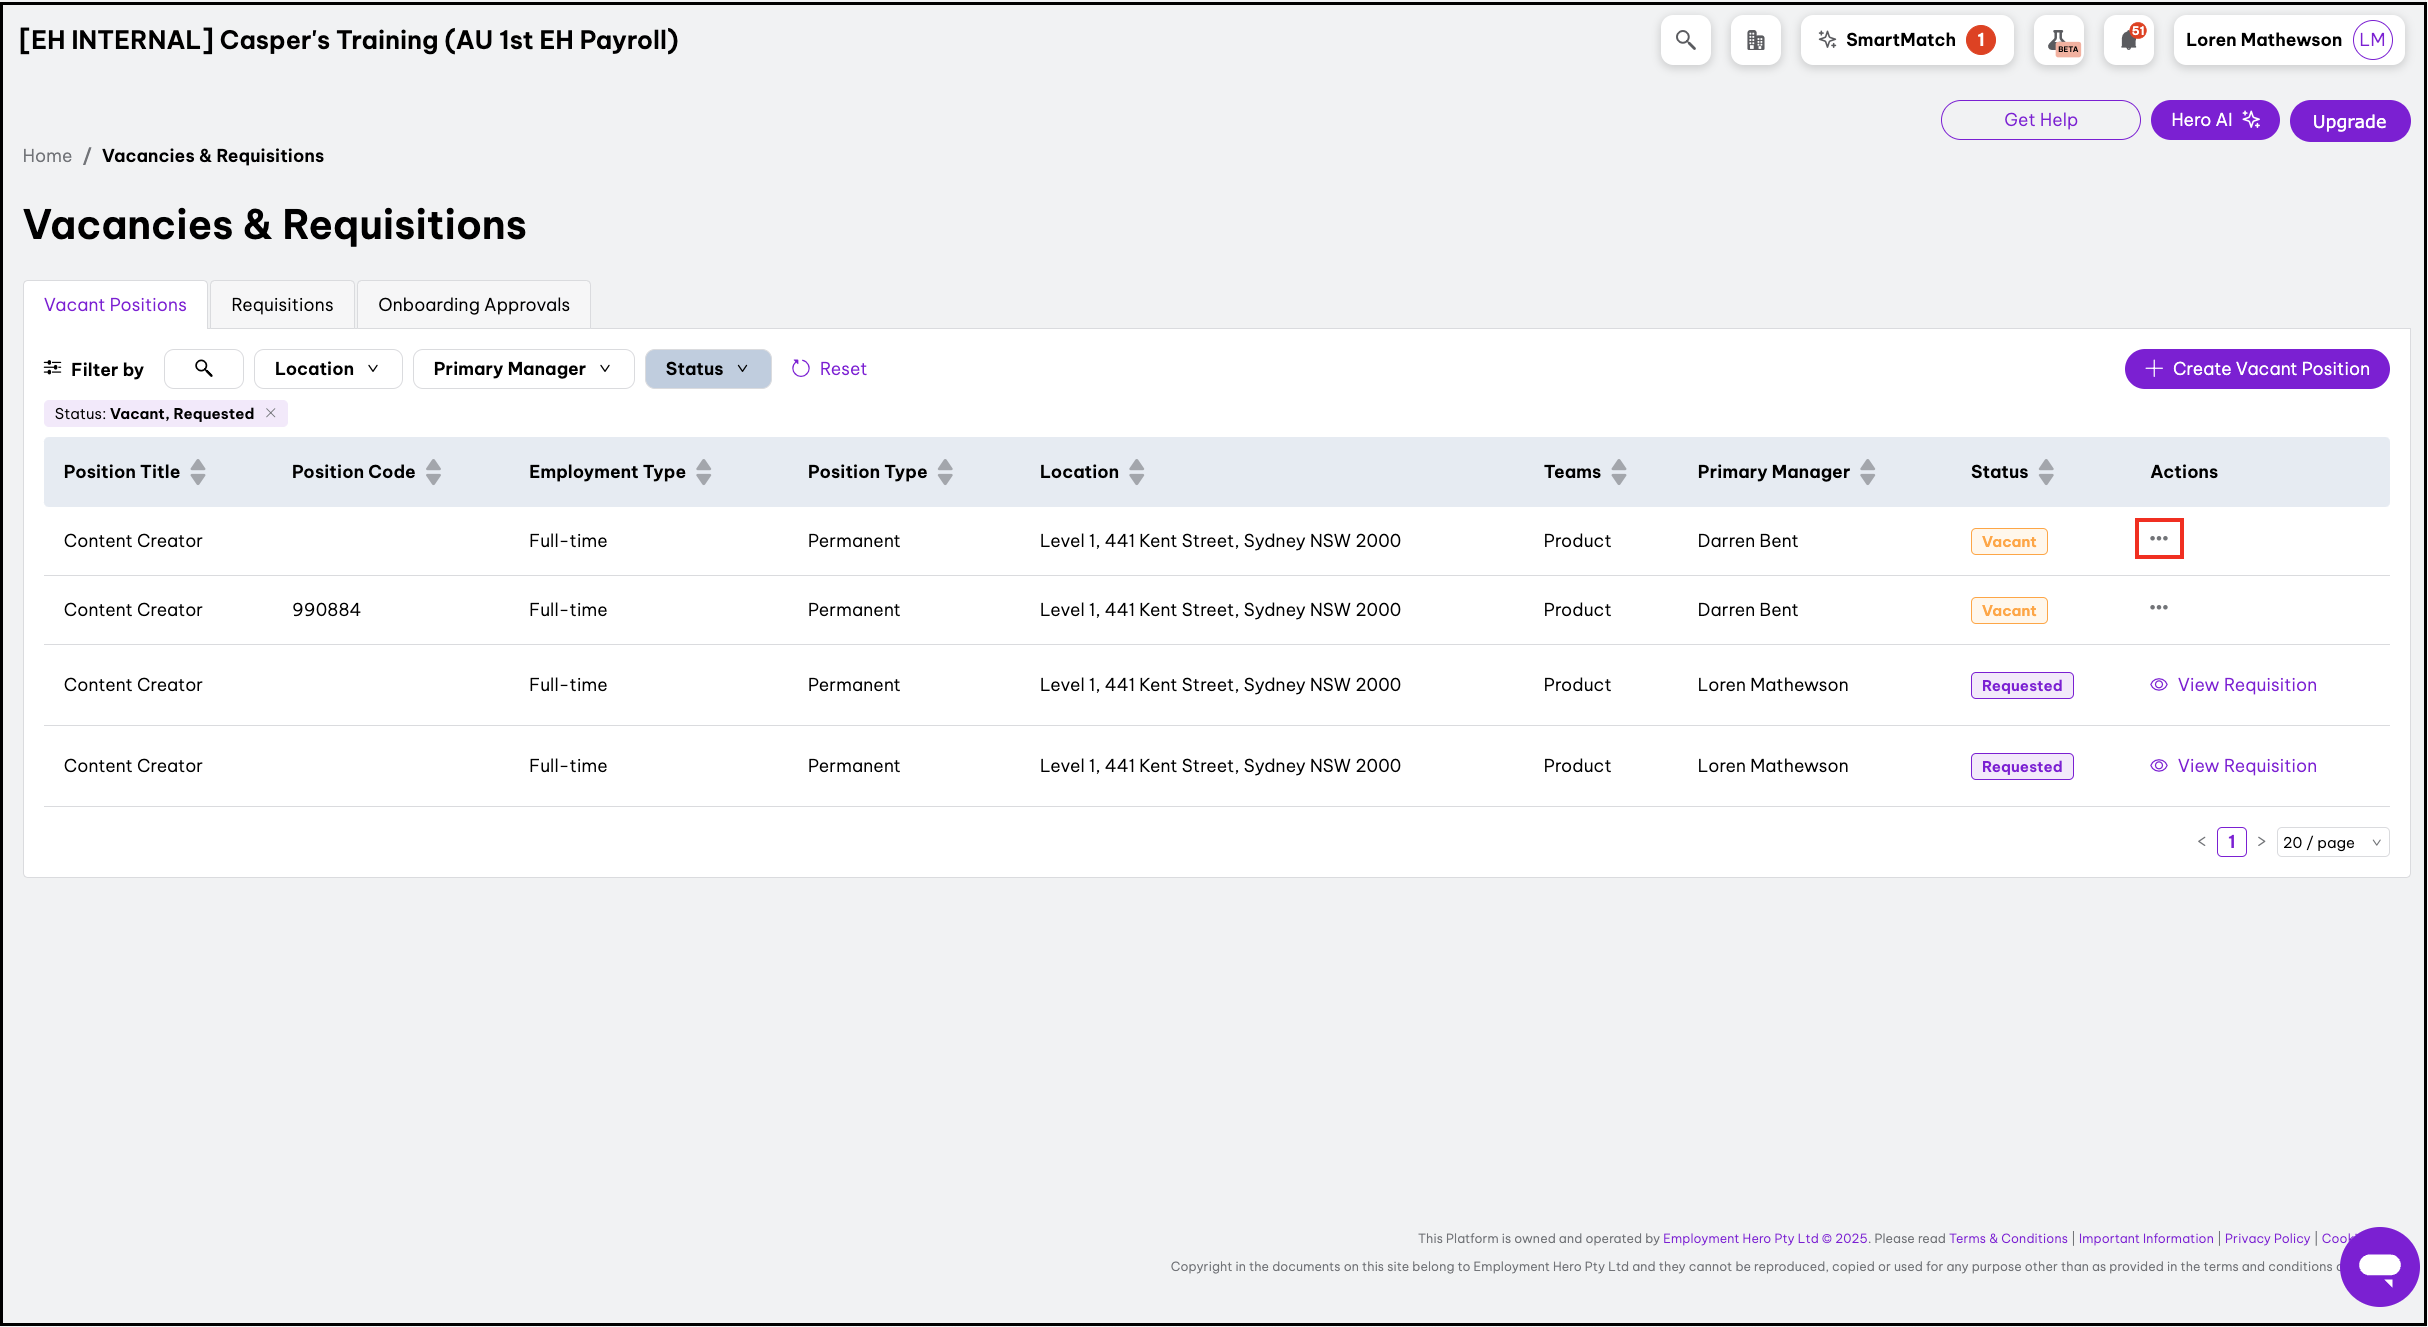Viewport: 2428px width, 1327px height.
Task: Open actions ellipsis for first Content Creator row
Action: pyautogui.click(x=2158, y=539)
